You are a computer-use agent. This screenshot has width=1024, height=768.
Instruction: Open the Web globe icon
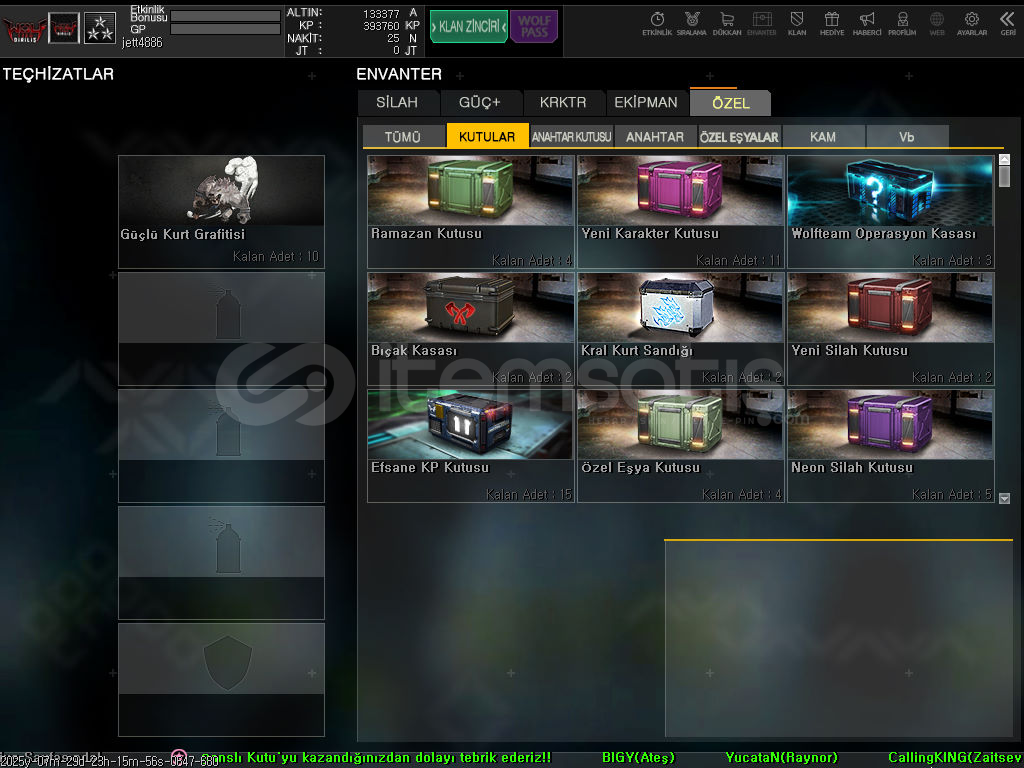click(x=936, y=24)
